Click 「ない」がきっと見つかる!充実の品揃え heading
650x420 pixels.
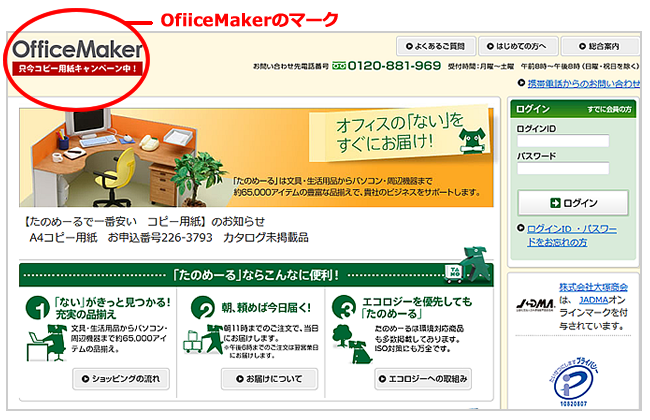(x=112, y=308)
